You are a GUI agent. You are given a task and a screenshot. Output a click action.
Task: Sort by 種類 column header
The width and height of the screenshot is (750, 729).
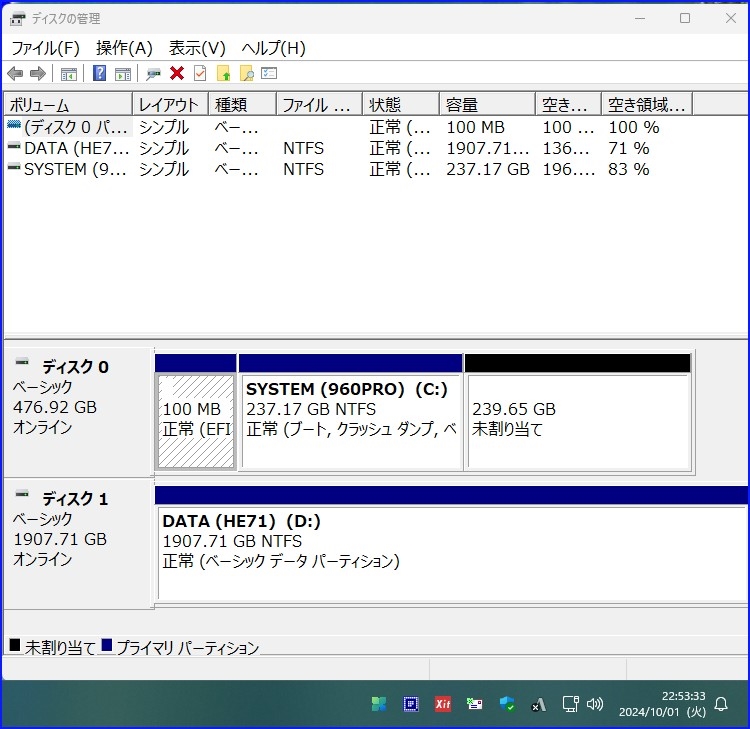coord(243,104)
